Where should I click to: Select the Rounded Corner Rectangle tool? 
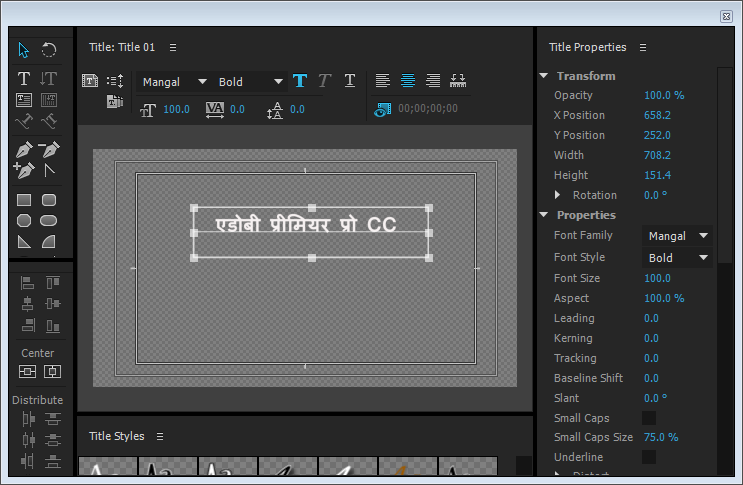(49, 200)
